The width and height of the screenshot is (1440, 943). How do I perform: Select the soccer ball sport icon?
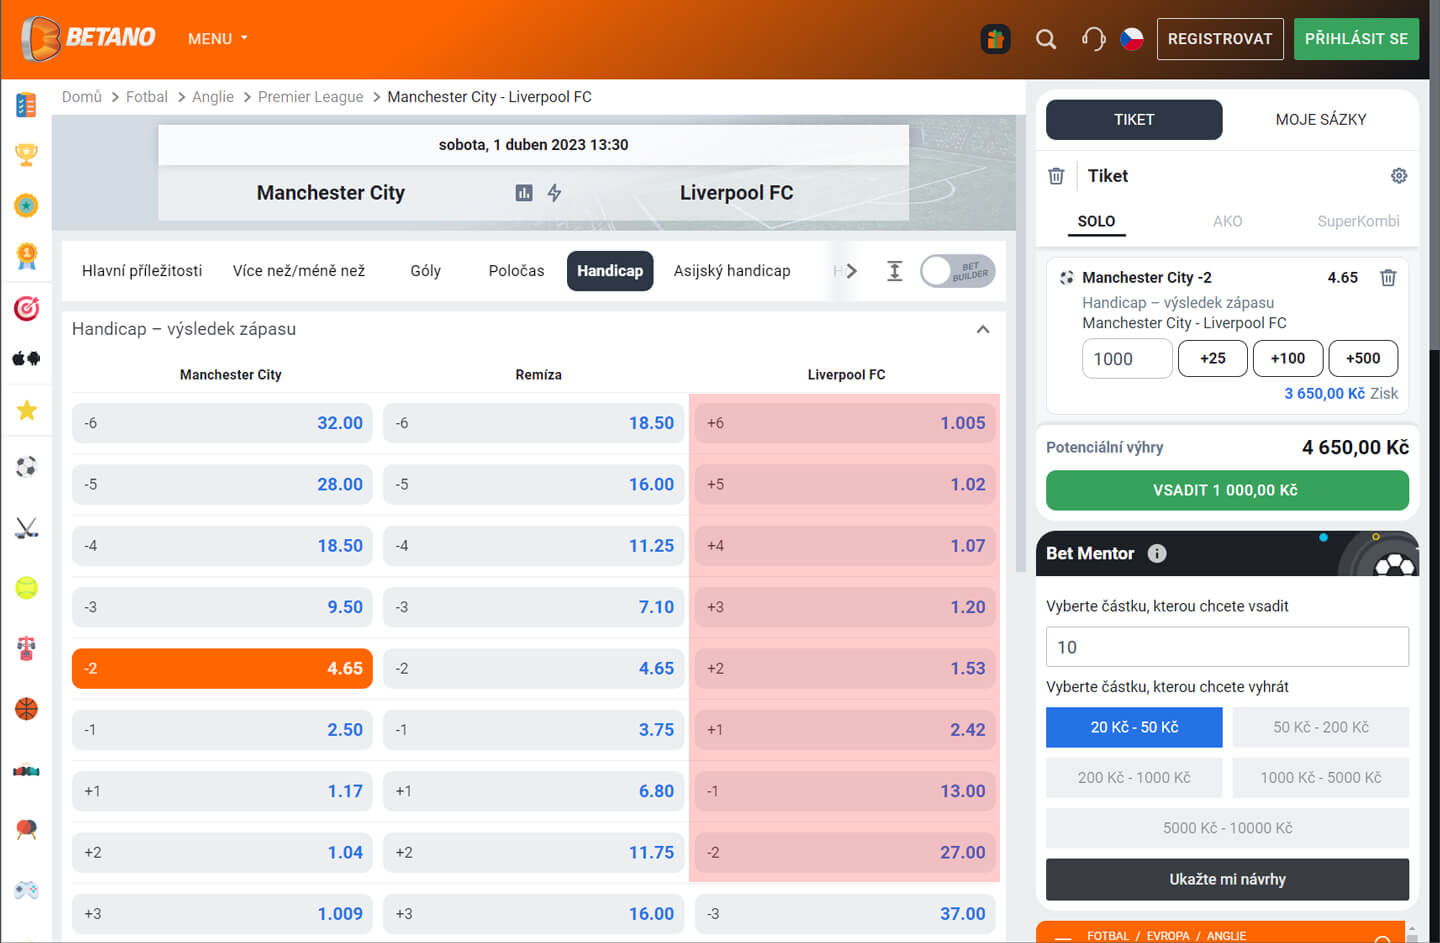[26, 467]
